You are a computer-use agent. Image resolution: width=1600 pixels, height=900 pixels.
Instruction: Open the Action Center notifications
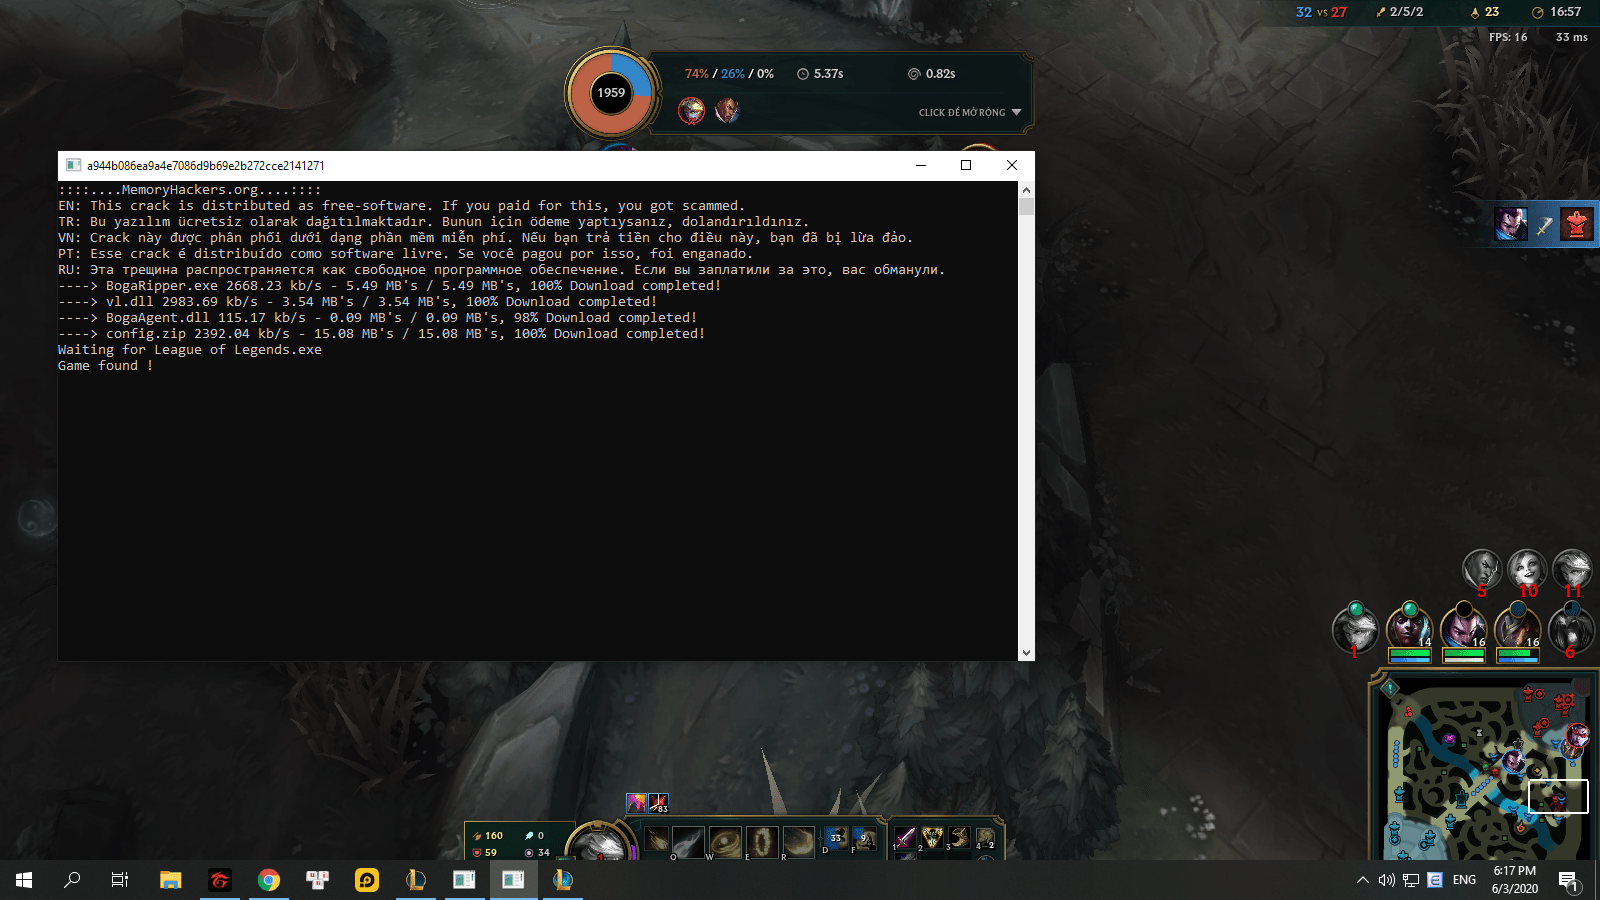1569,880
